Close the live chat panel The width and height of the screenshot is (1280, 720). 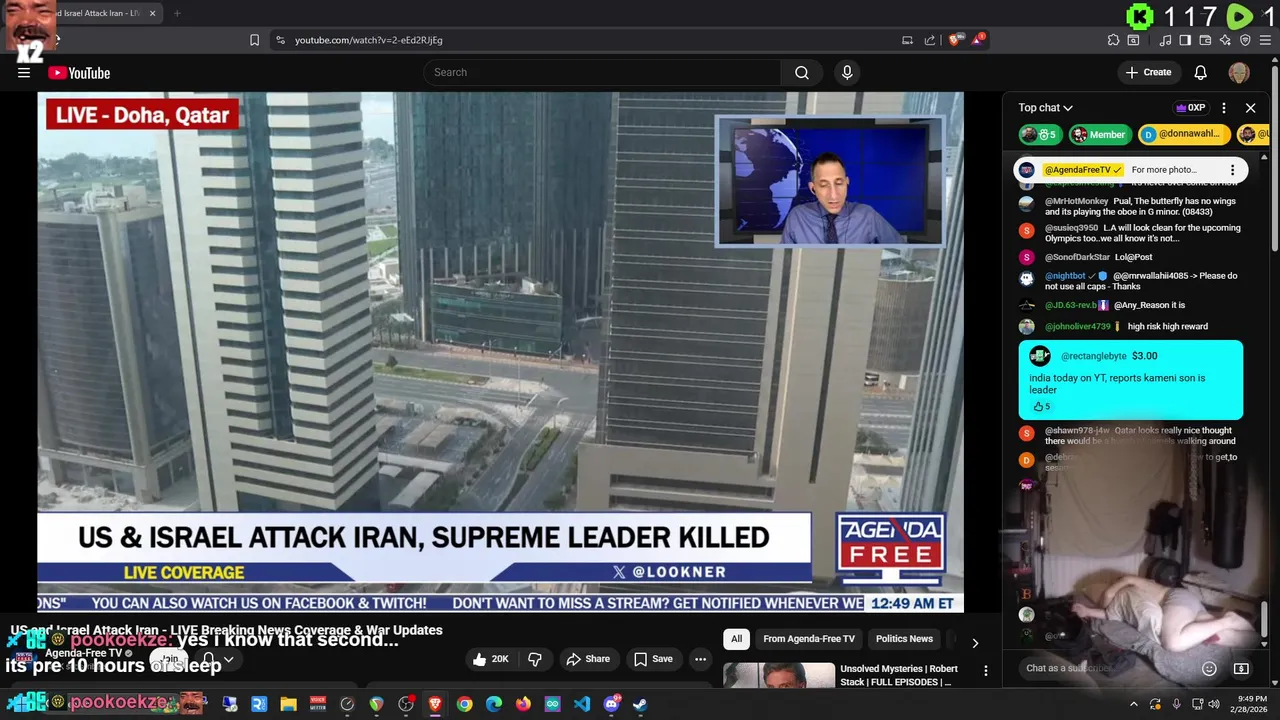tap(1250, 108)
